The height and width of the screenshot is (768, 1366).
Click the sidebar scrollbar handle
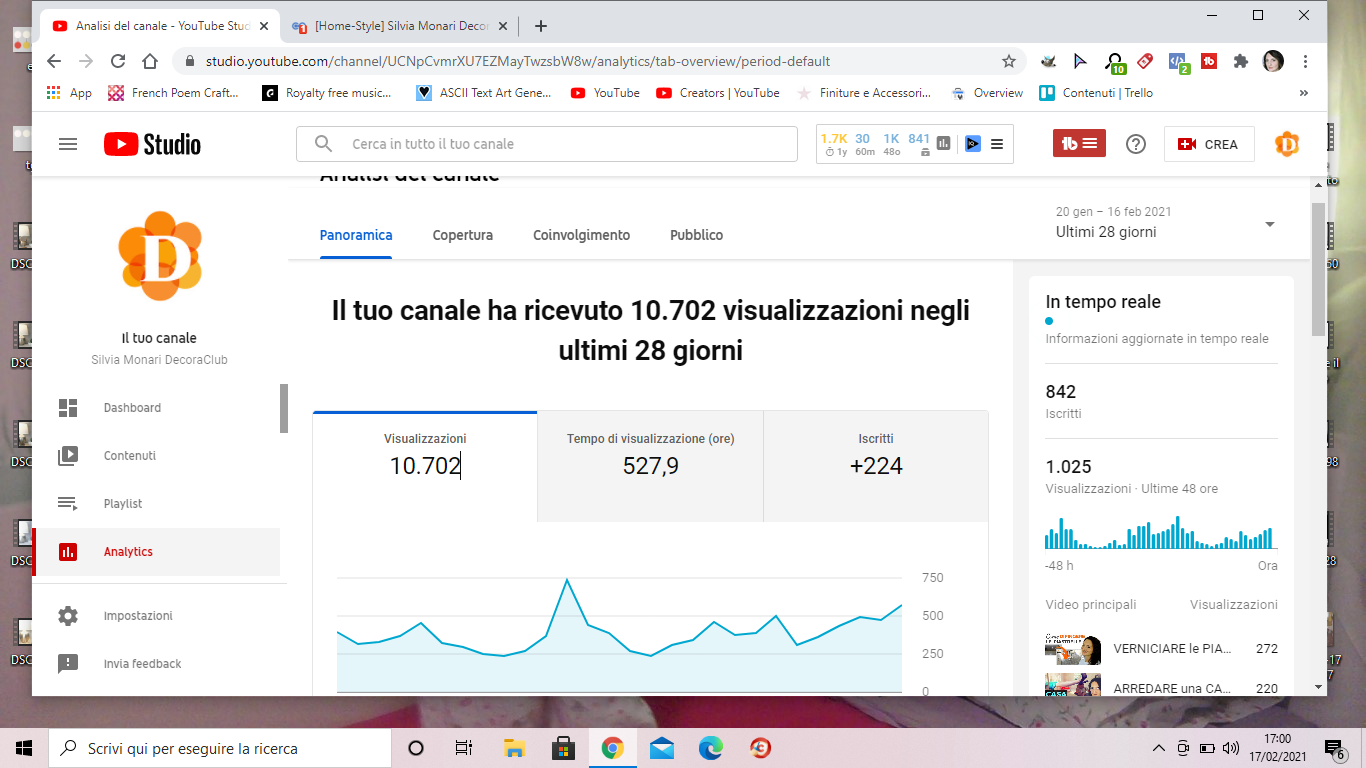tap(284, 408)
